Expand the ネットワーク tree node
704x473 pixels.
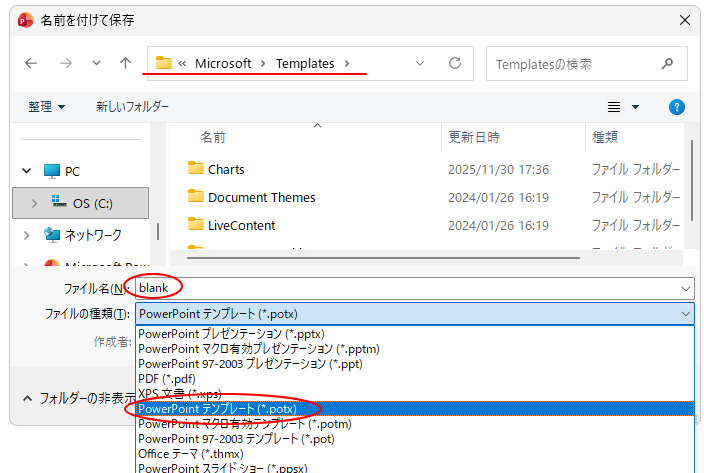pos(26,235)
